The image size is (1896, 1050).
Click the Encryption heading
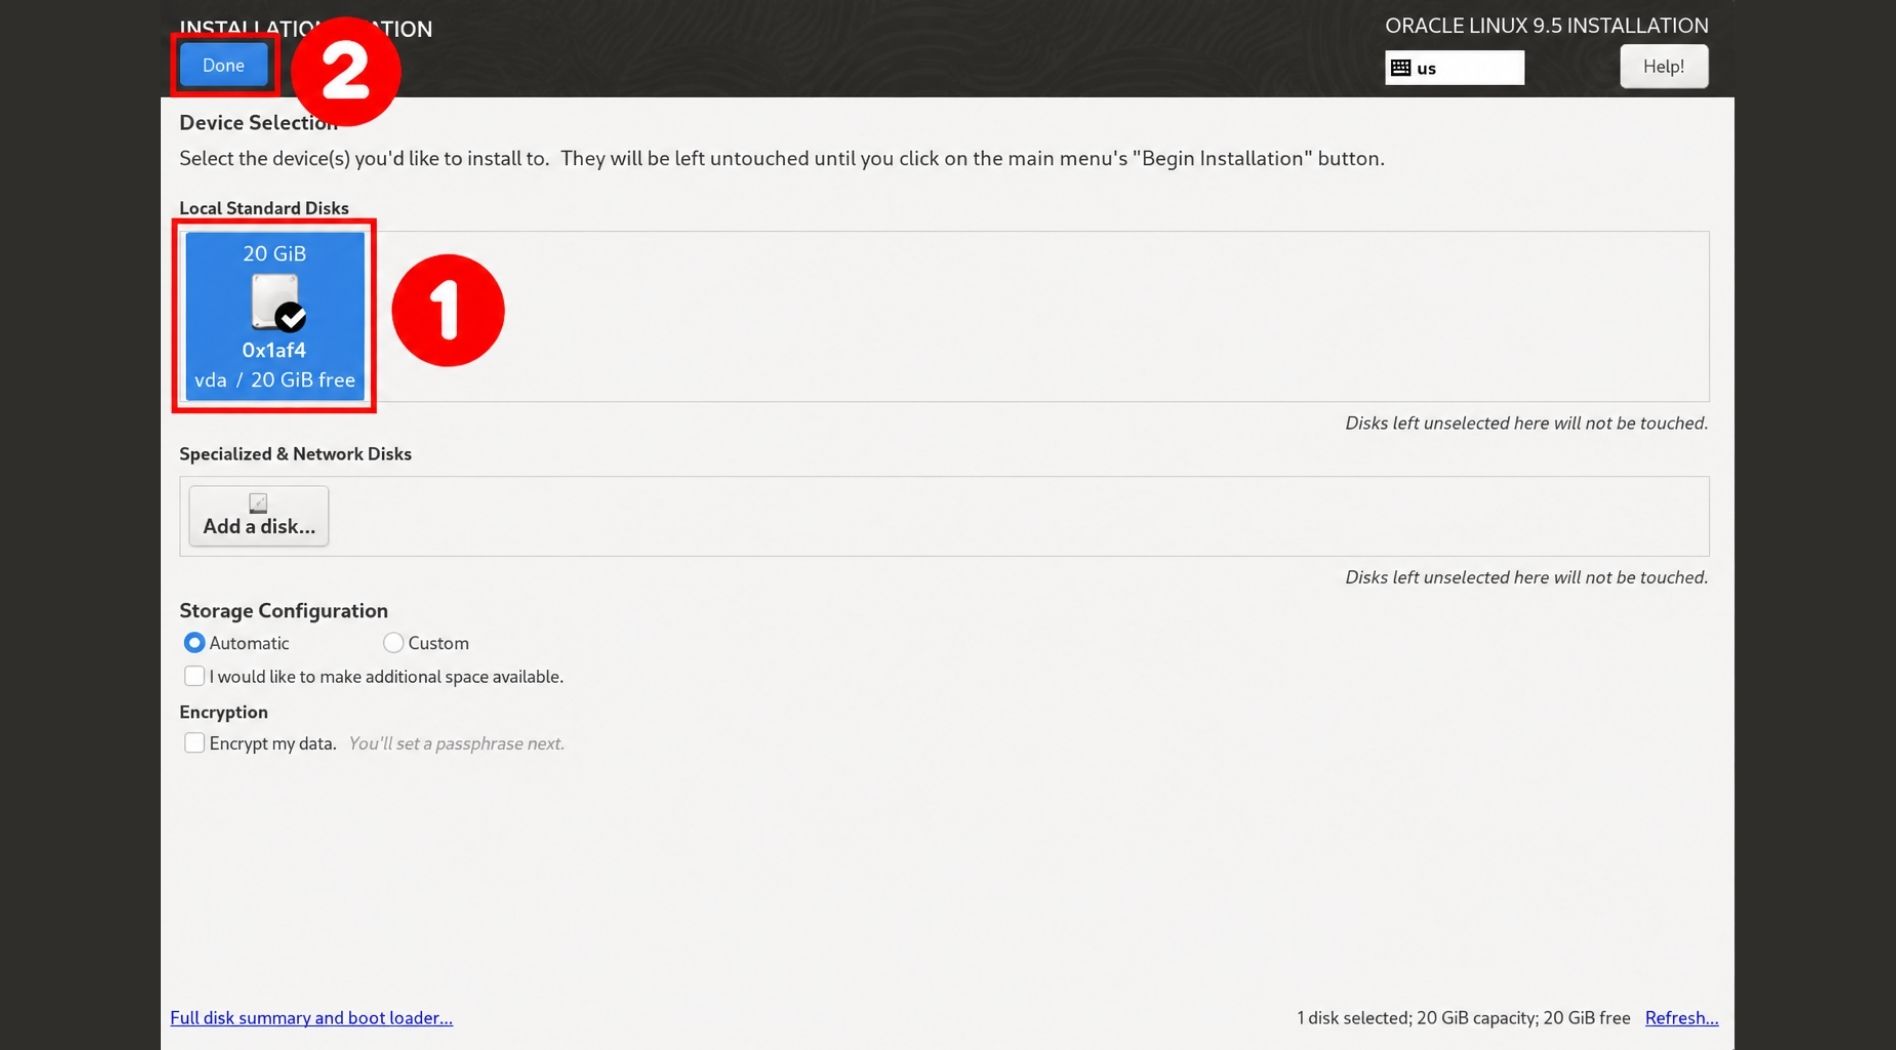(223, 712)
